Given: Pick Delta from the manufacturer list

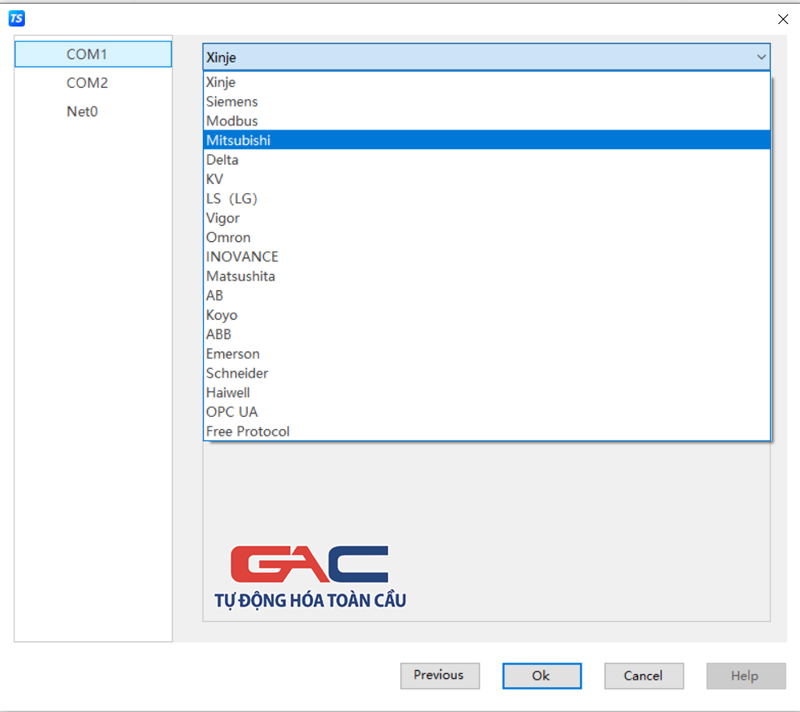Looking at the screenshot, I should point(486,160).
